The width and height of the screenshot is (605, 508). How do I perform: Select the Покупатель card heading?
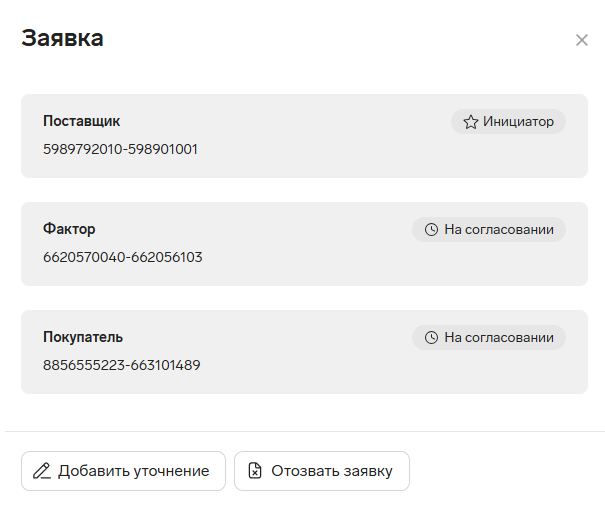pyautogui.click(x=83, y=337)
